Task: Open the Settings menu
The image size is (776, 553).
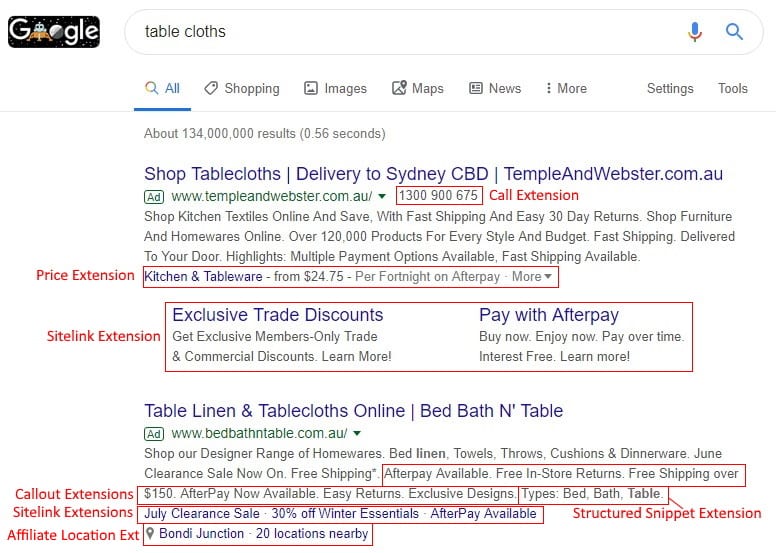Action: click(670, 89)
